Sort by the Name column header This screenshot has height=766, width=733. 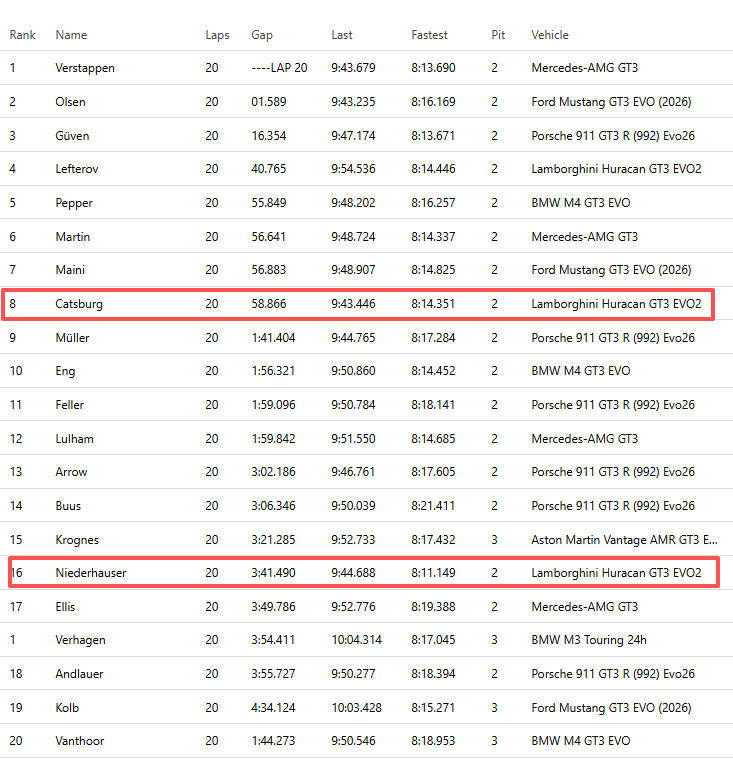click(x=71, y=35)
